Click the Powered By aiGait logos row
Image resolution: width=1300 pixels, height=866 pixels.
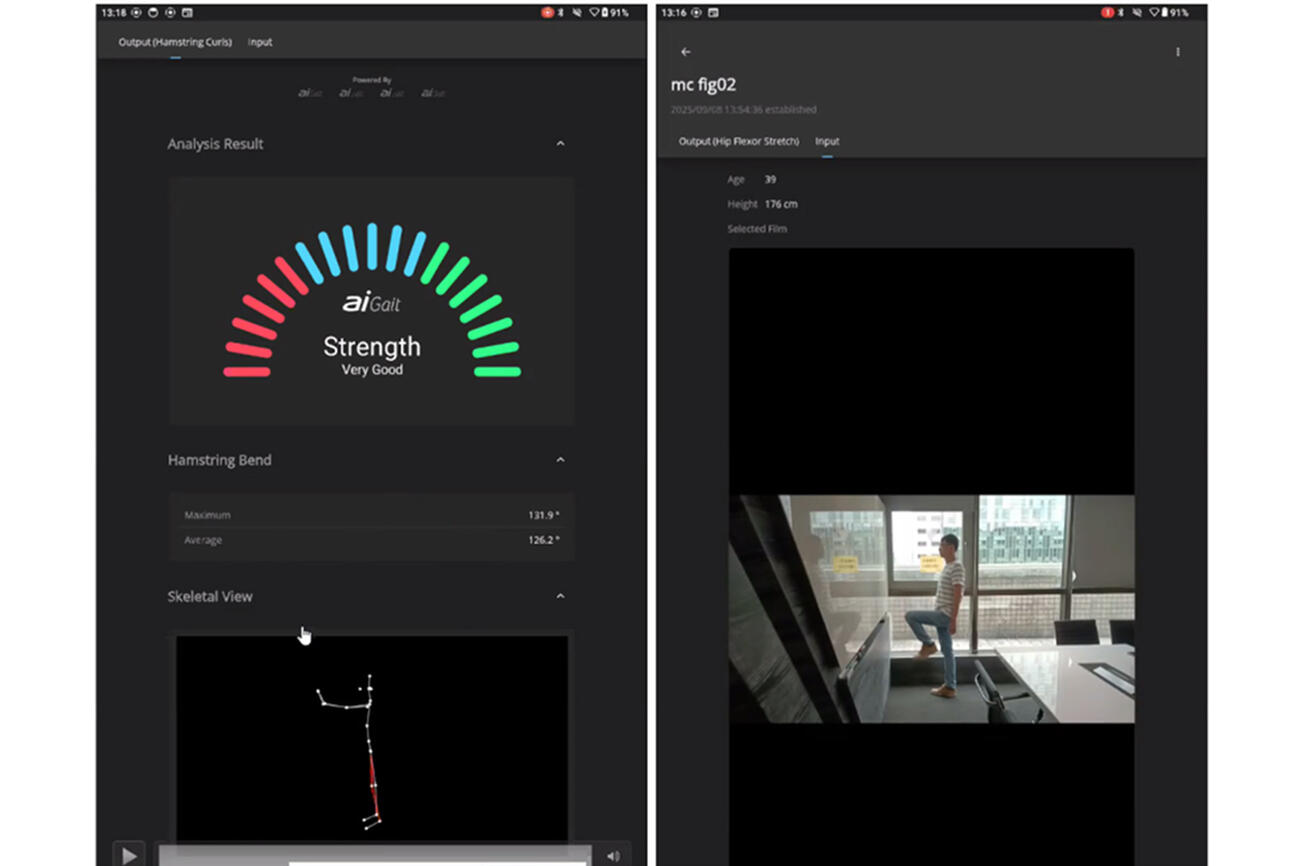pyautogui.click(x=371, y=93)
